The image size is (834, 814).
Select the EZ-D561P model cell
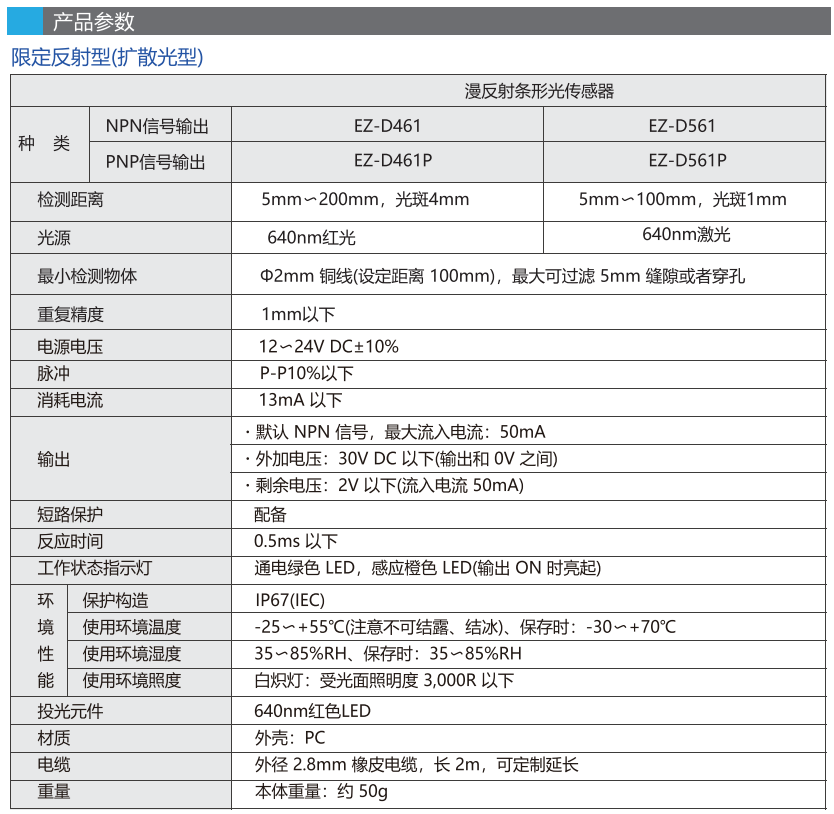(x=687, y=160)
